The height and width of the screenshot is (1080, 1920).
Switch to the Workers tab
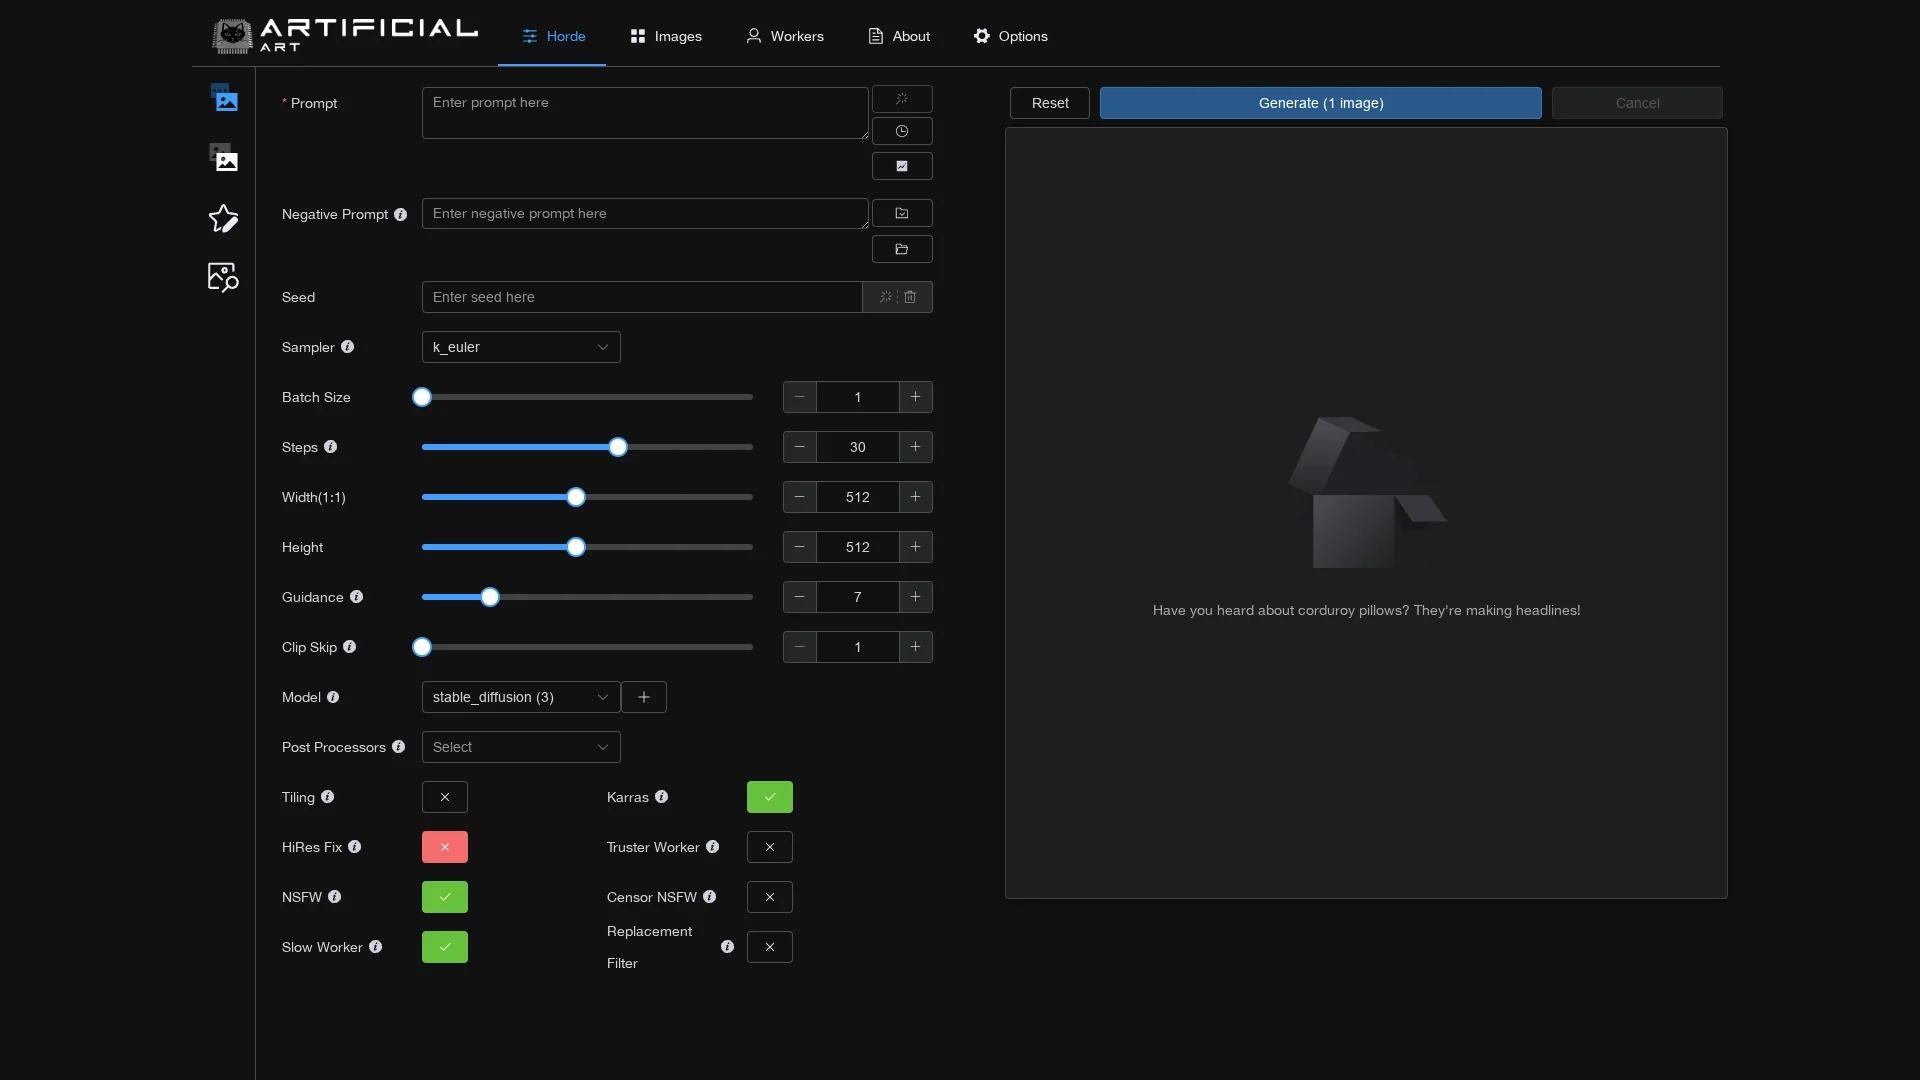click(785, 36)
